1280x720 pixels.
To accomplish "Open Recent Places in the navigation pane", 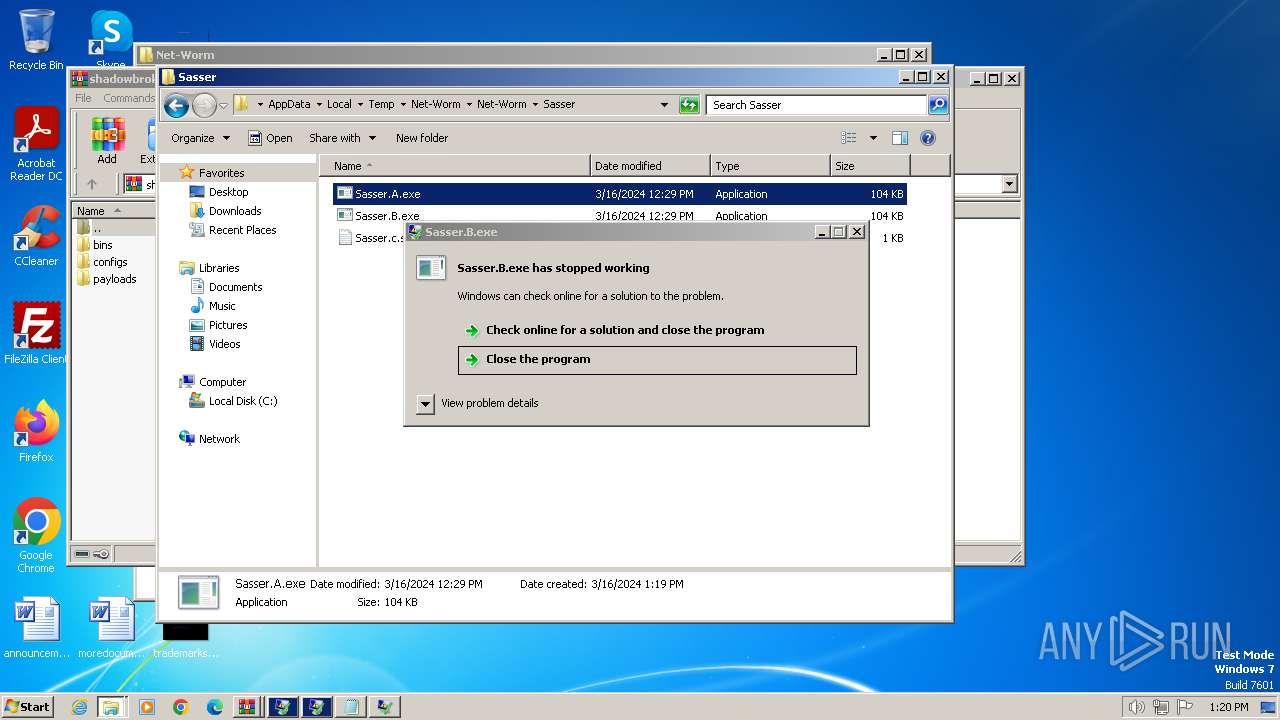I will point(242,230).
